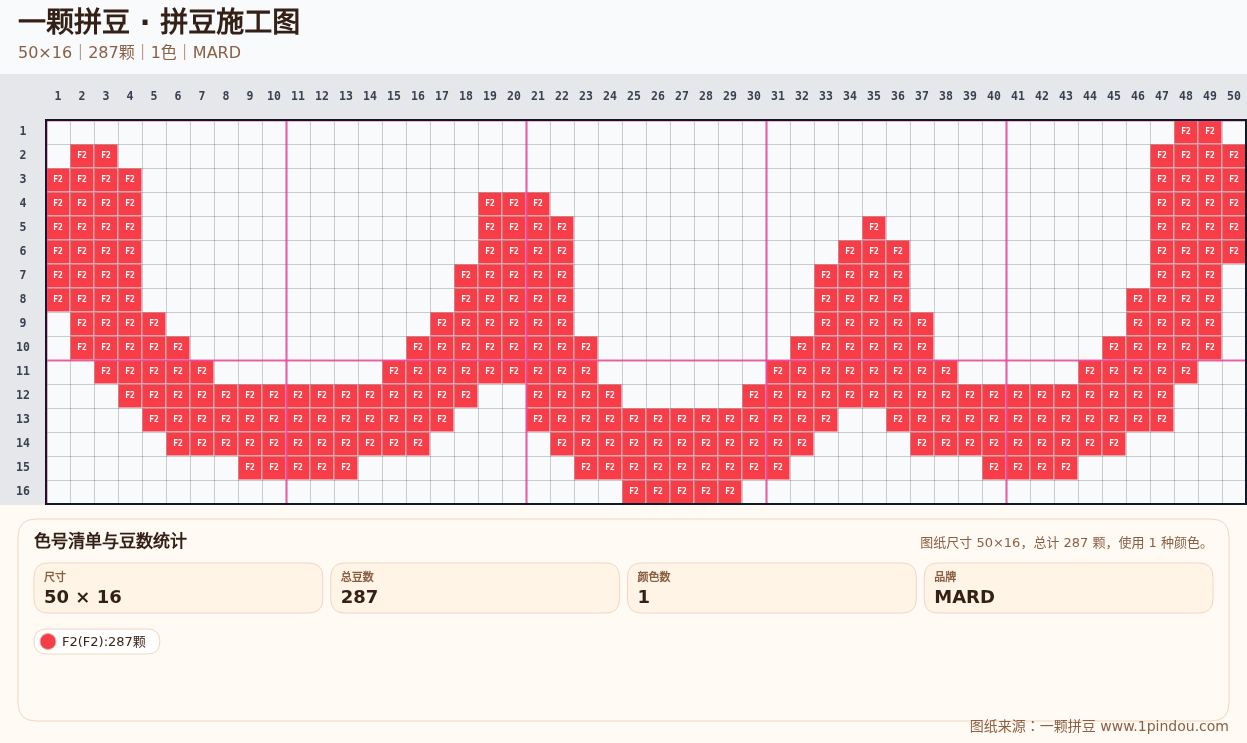Click row header 5

click(x=23, y=227)
